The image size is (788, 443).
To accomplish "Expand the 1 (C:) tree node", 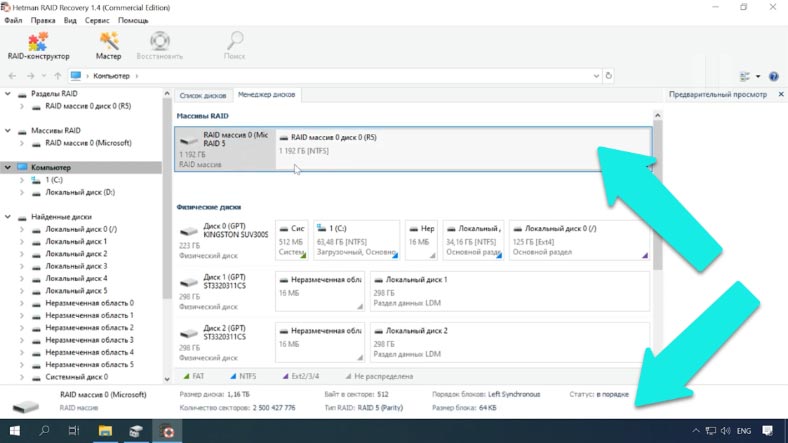I will (x=22, y=180).
